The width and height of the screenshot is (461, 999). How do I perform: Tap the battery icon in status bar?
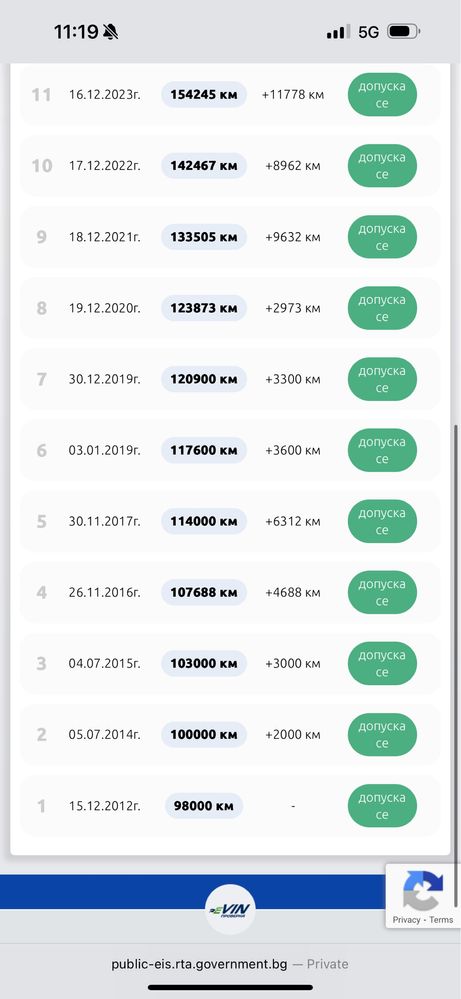(x=404, y=31)
